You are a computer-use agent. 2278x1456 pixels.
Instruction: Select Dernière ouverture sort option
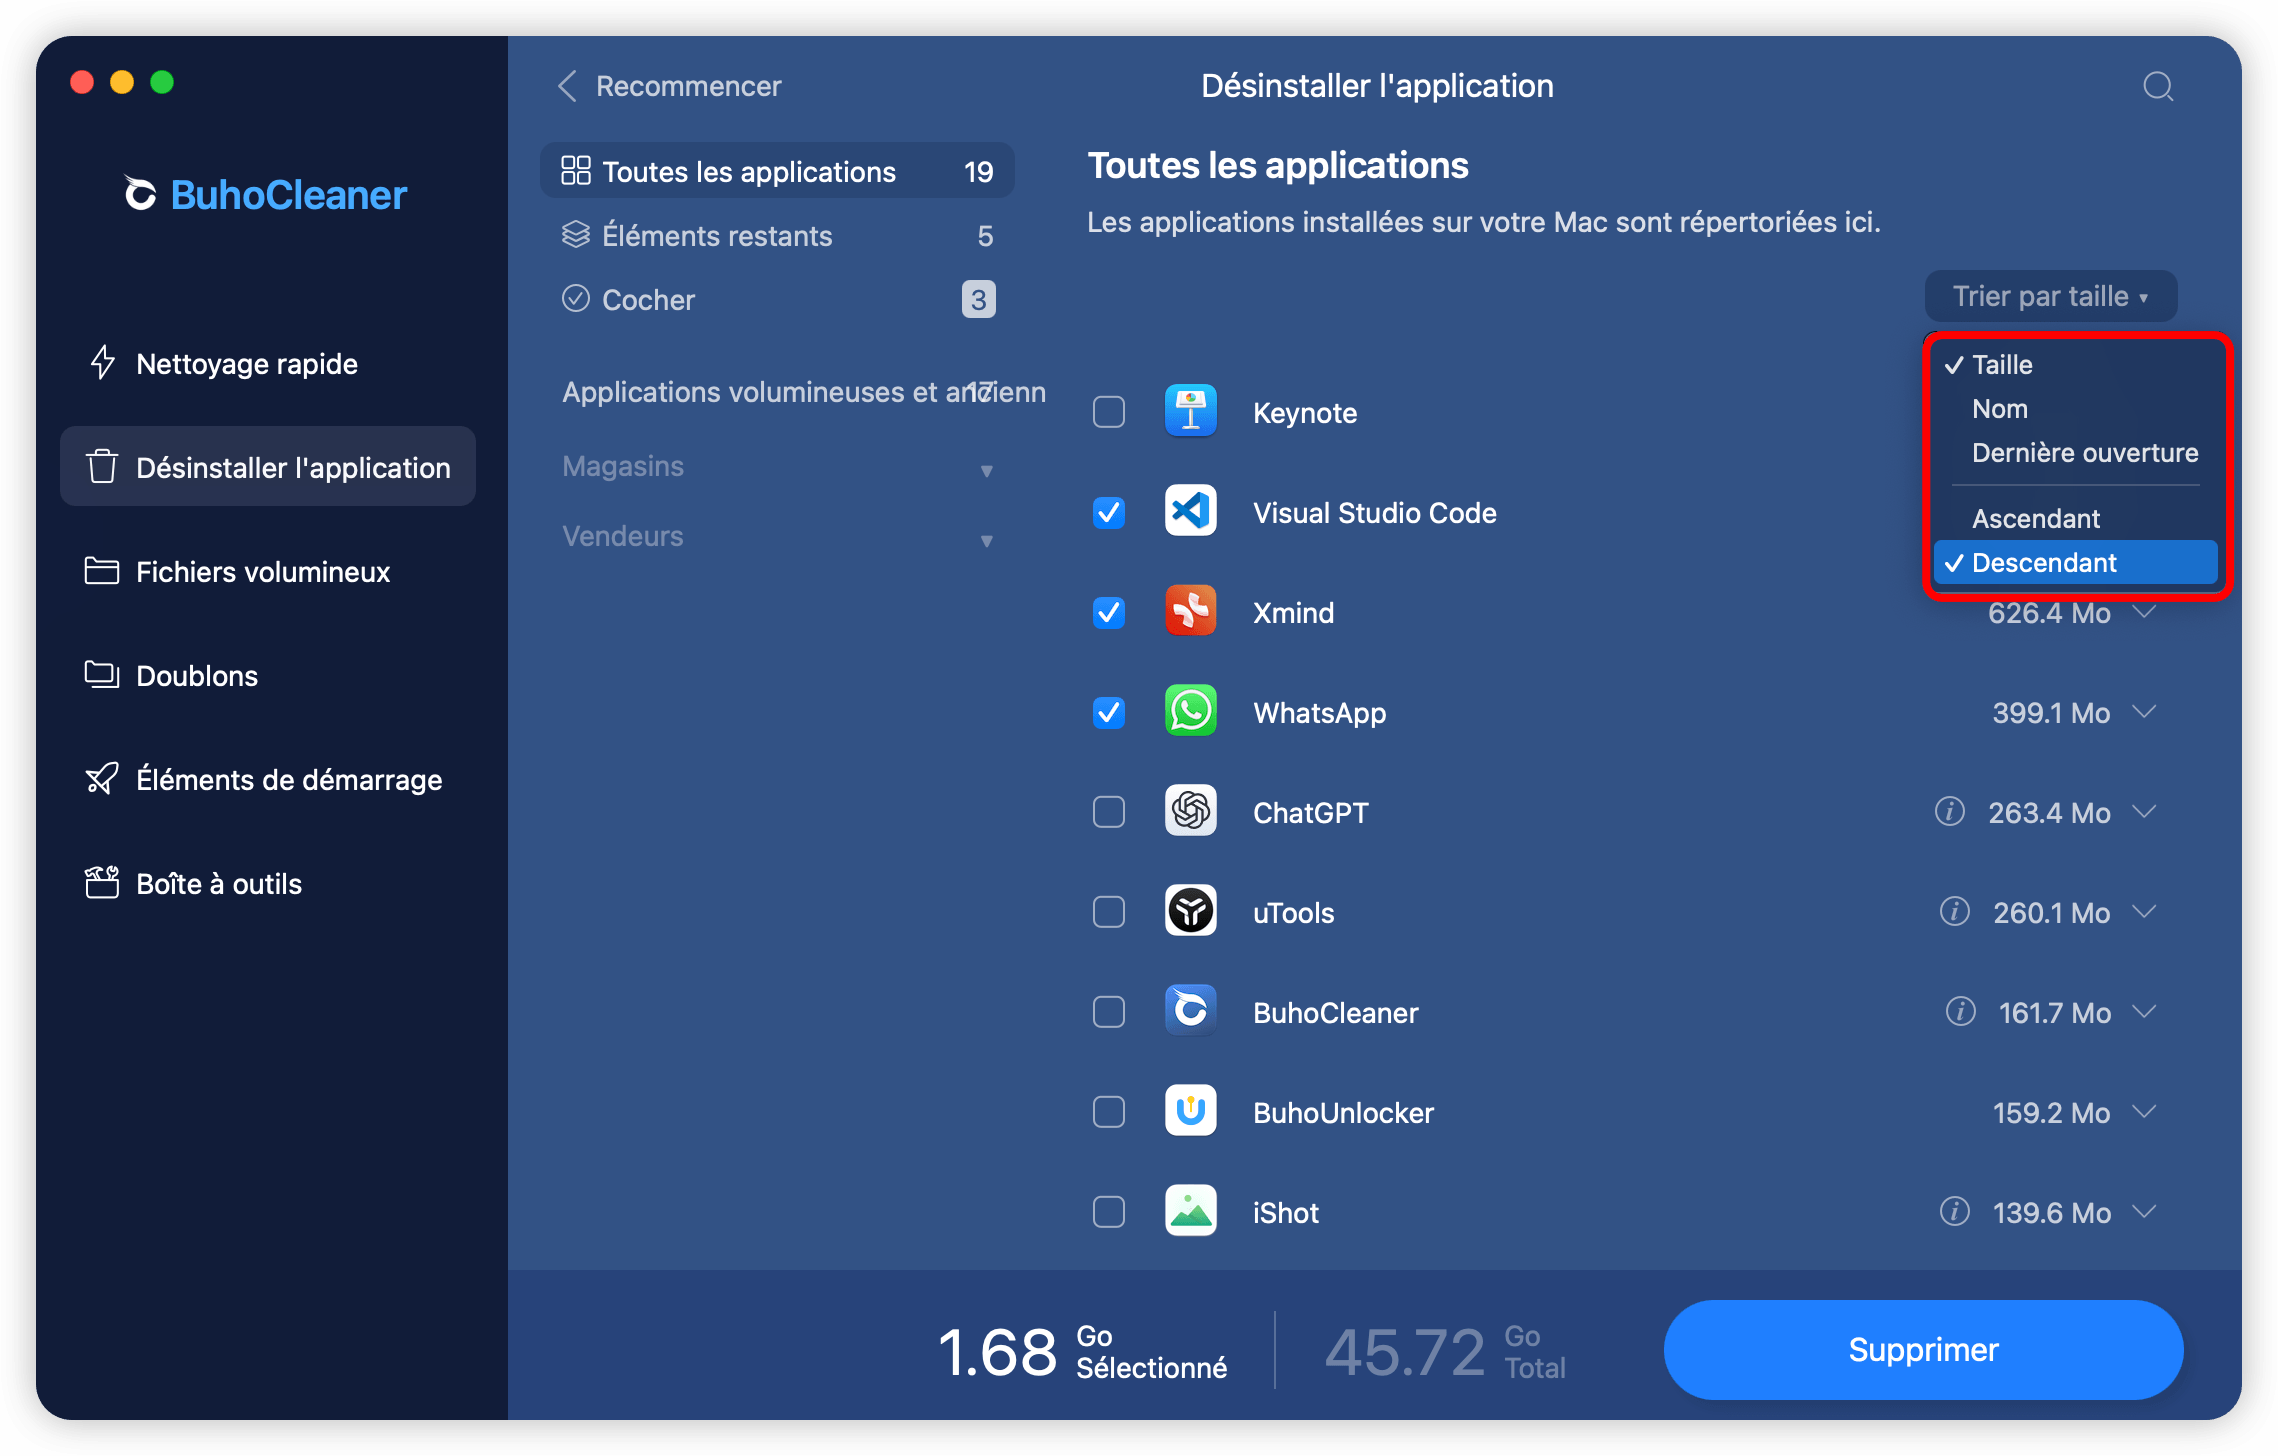point(2076,452)
